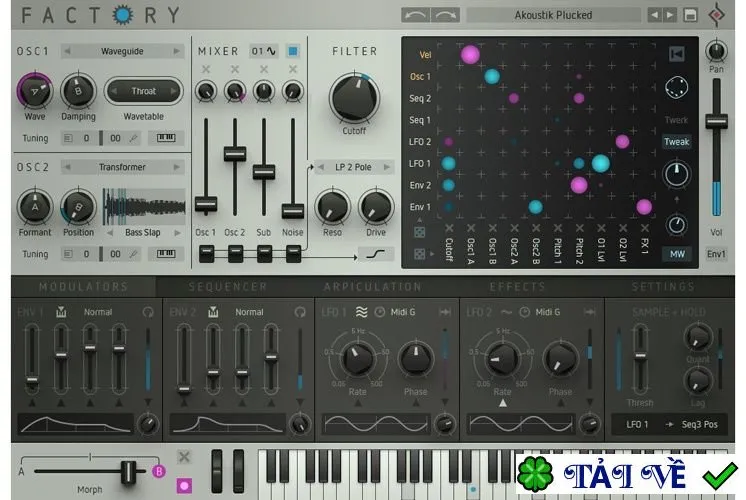Select morph point B circle
The width and height of the screenshot is (746, 500).
click(x=159, y=471)
